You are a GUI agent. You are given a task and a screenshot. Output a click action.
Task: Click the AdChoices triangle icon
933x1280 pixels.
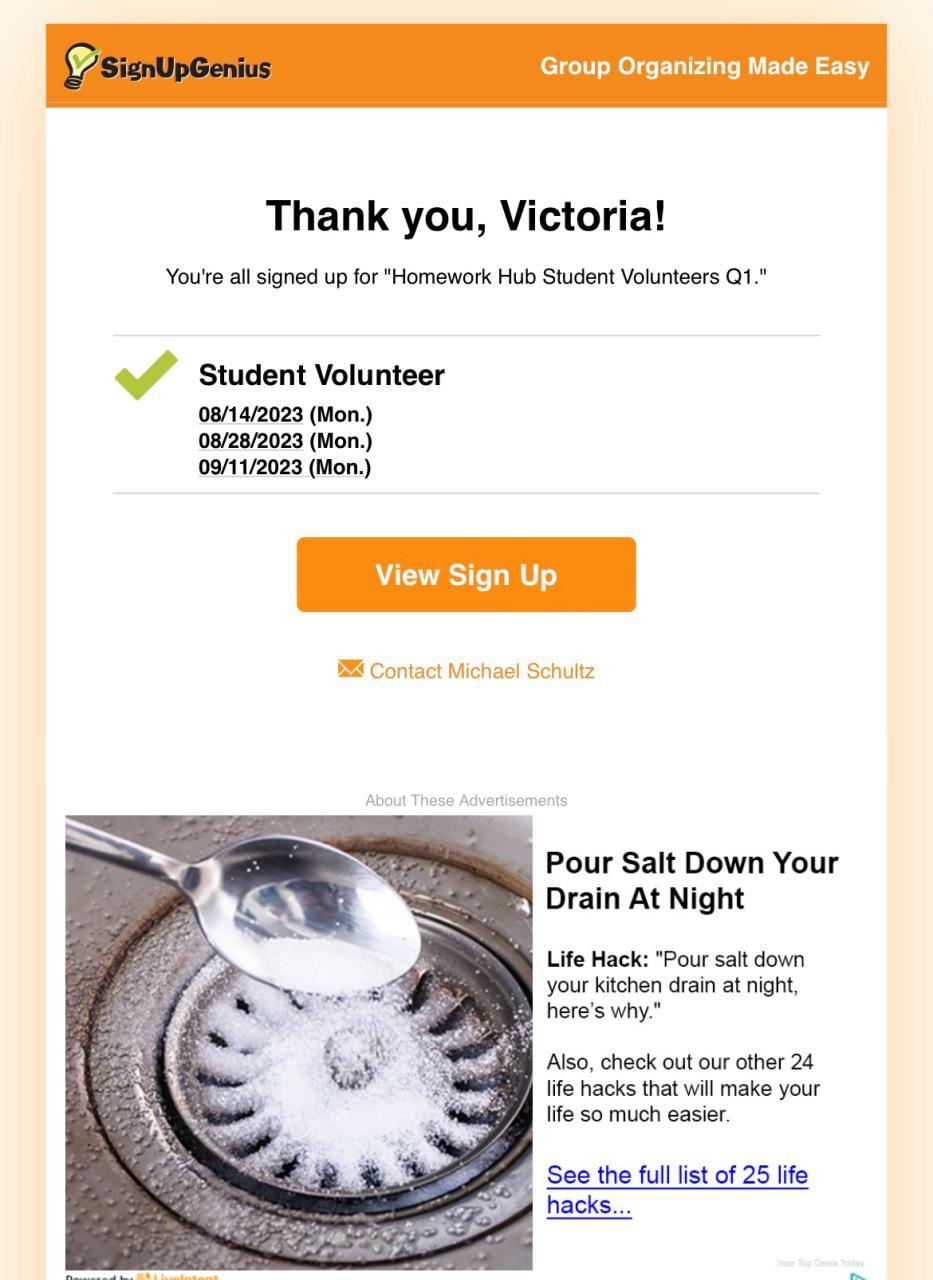pyautogui.click(x=858, y=1276)
